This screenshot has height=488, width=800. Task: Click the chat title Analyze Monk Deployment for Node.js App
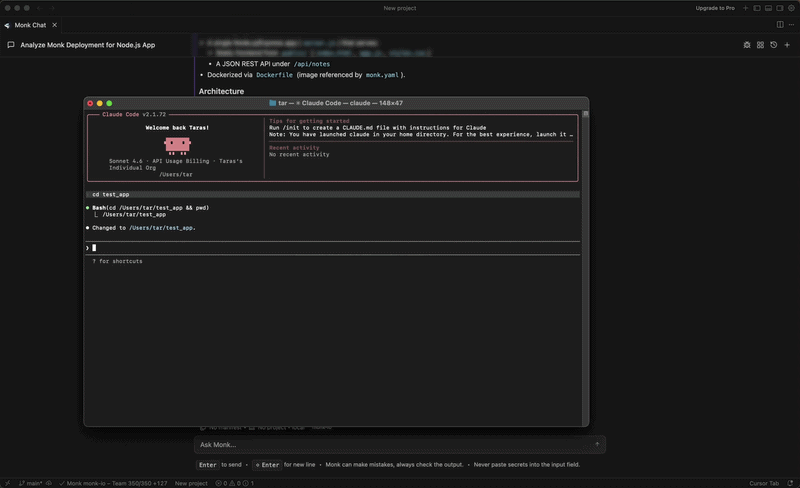(x=88, y=45)
